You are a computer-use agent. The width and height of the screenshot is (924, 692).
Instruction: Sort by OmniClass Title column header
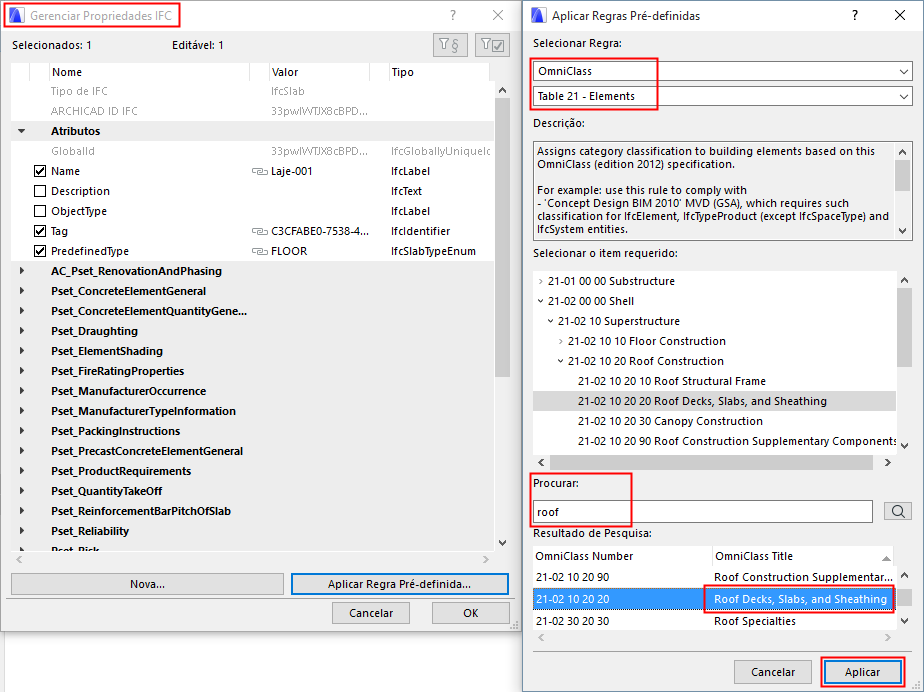pyautogui.click(x=803, y=556)
